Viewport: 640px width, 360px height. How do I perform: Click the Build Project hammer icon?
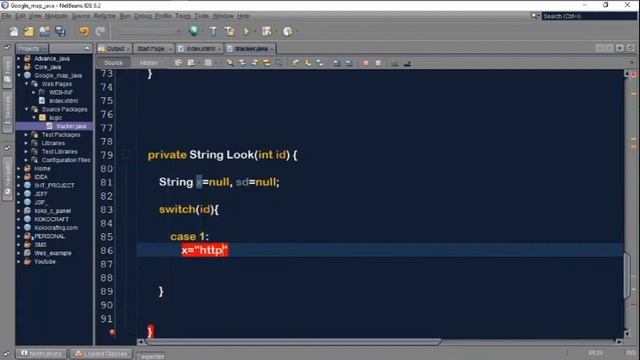pyautogui.click(x=213, y=31)
